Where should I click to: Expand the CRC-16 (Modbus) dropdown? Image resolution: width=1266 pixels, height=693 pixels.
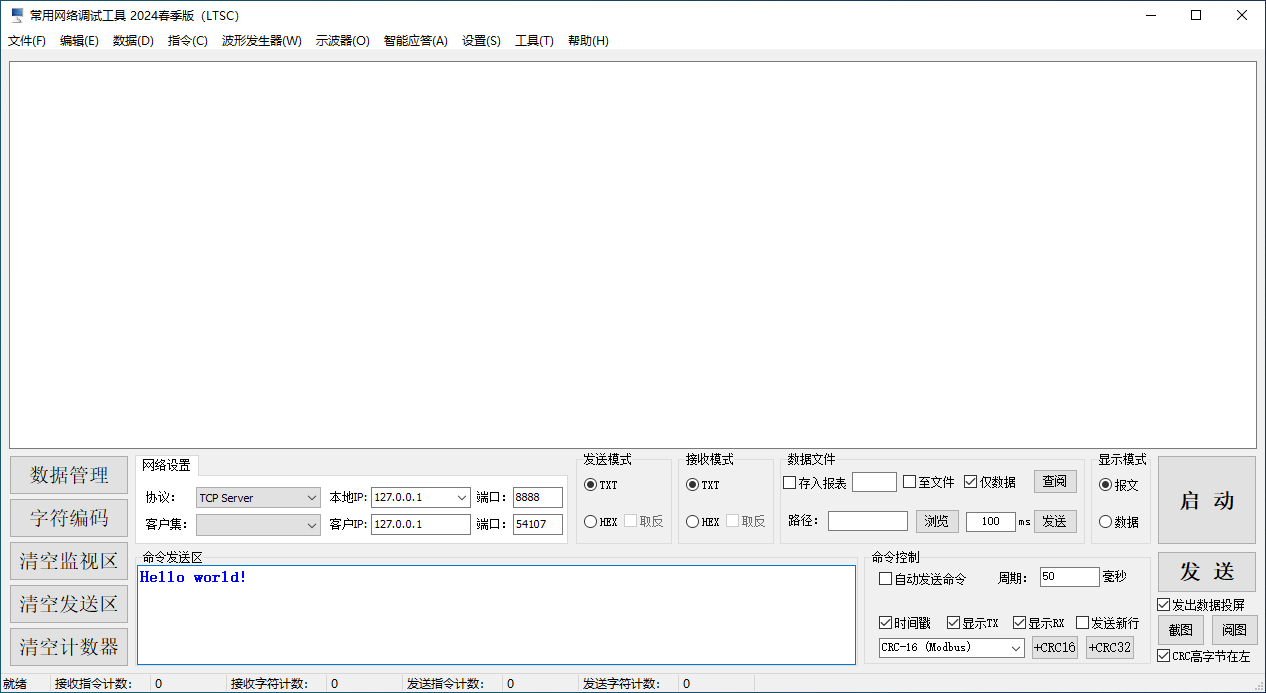coord(1016,648)
